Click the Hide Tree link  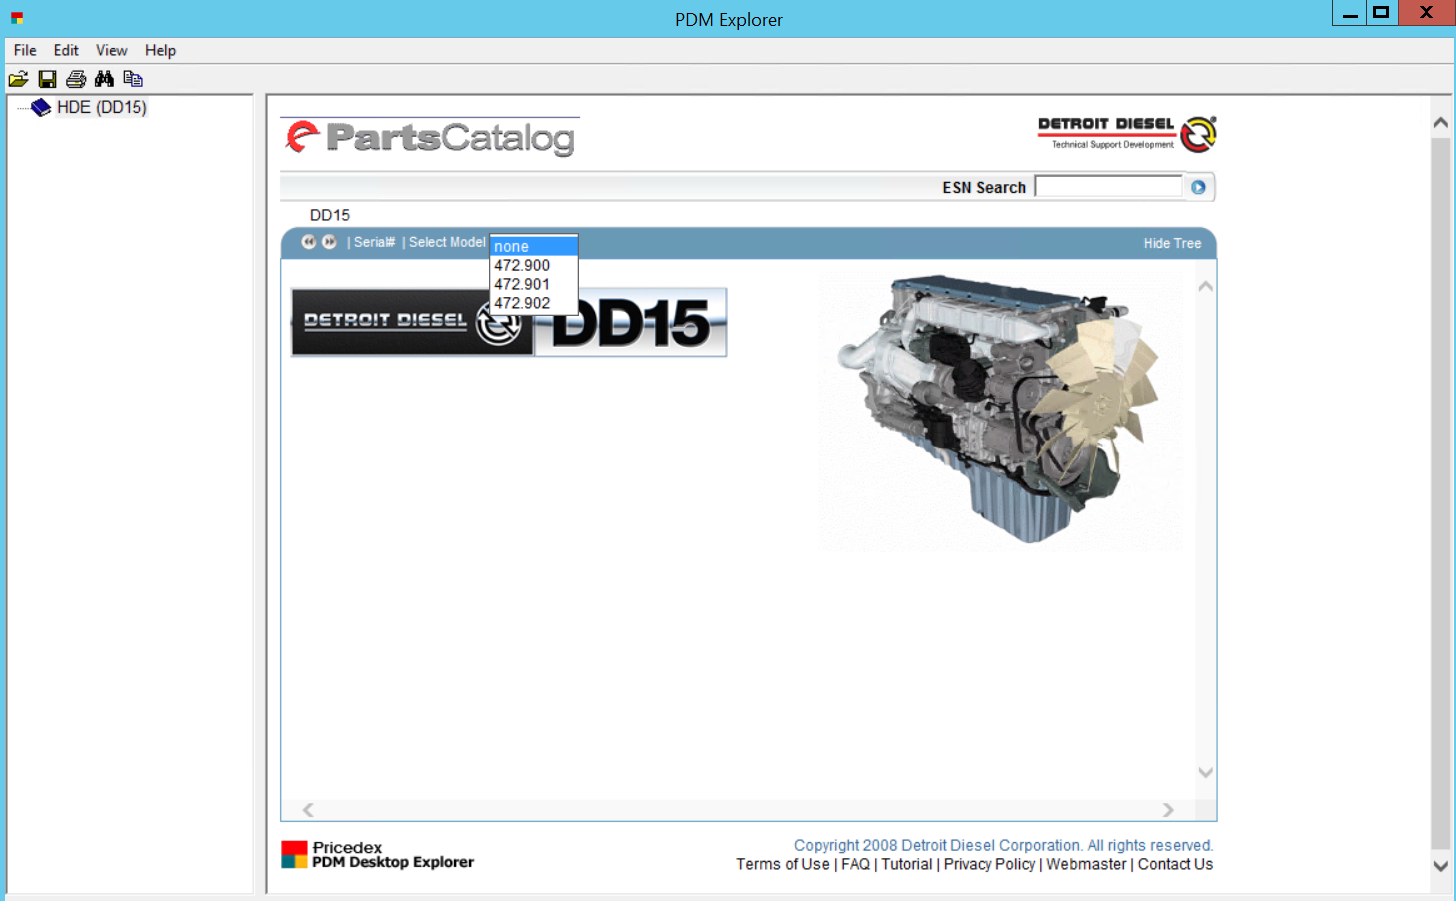pos(1172,243)
